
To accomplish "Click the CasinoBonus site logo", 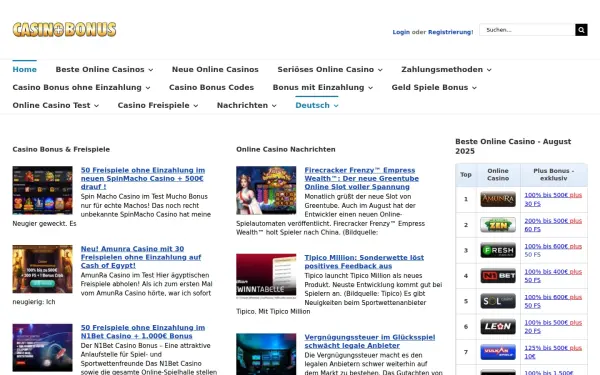I will coord(64,29).
